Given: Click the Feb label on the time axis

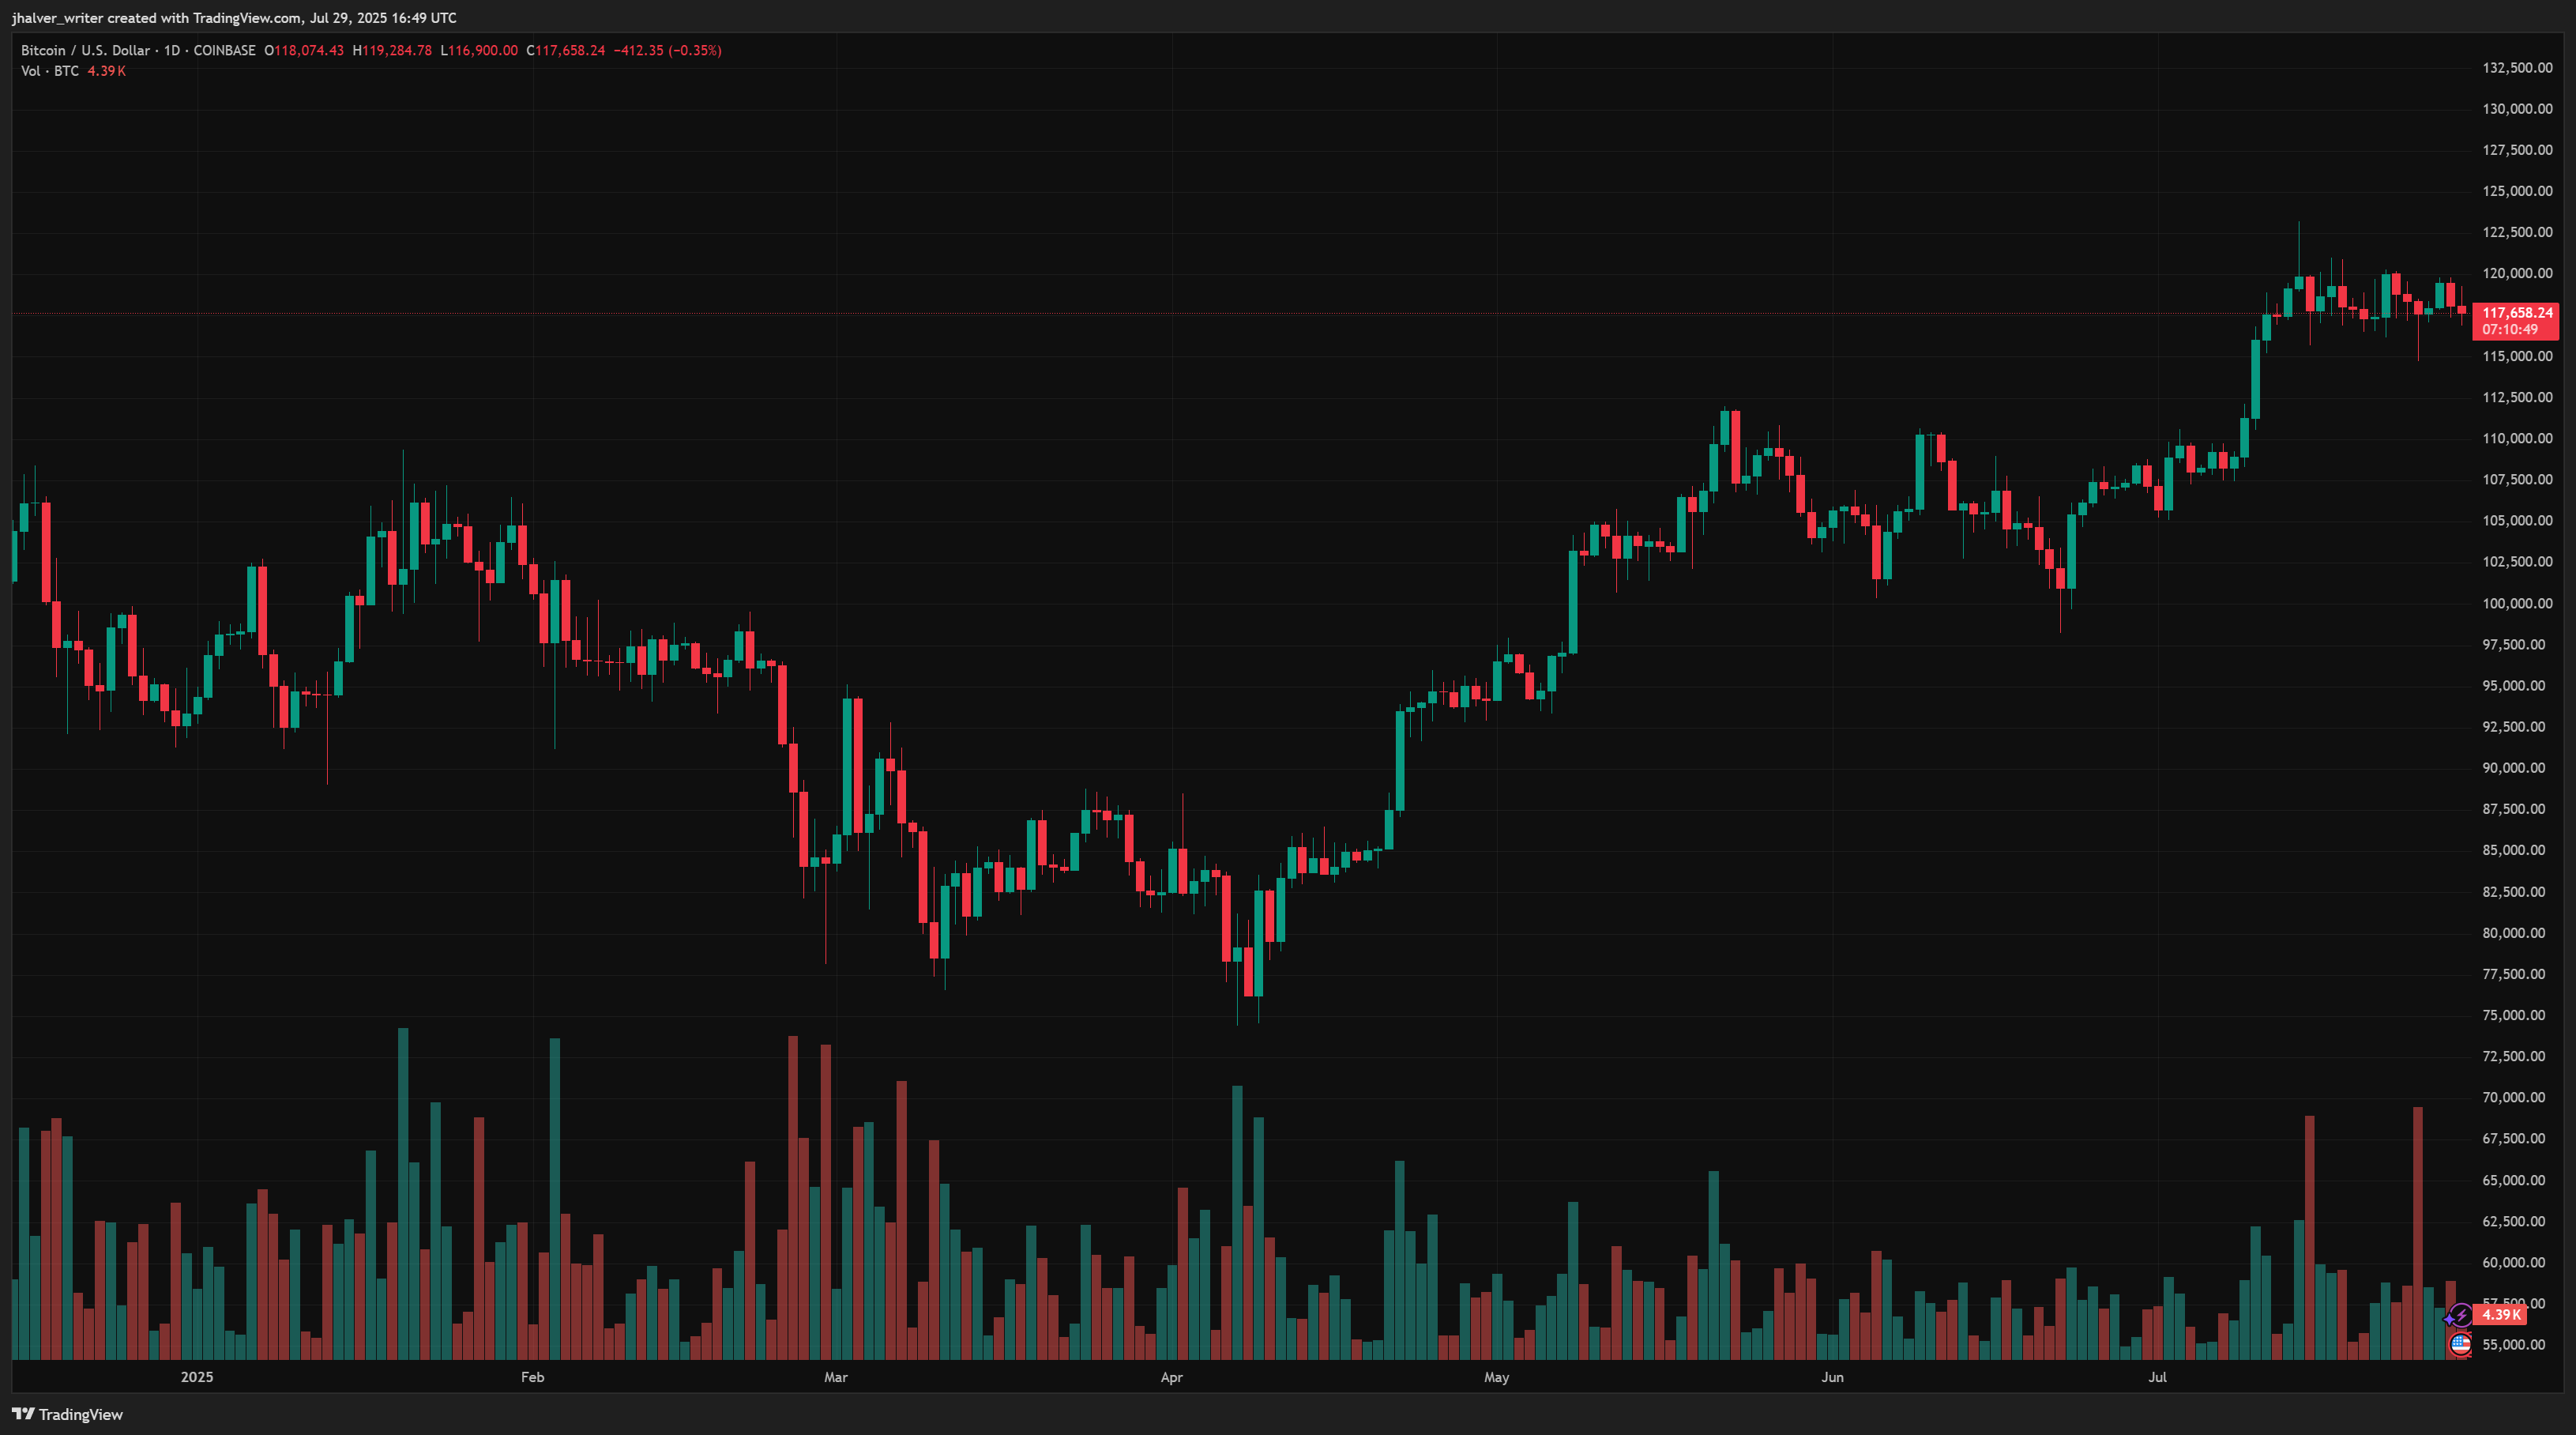Looking at the screenshot, I should (x=533, y=1377).
